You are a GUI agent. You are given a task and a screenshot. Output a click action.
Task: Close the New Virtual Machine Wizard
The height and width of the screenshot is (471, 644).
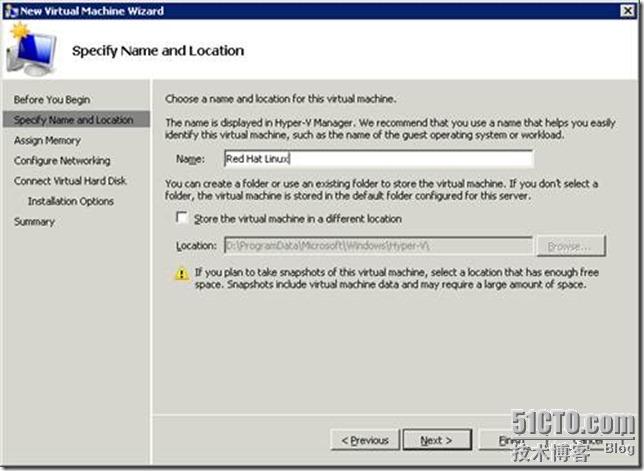click(628, 11)
